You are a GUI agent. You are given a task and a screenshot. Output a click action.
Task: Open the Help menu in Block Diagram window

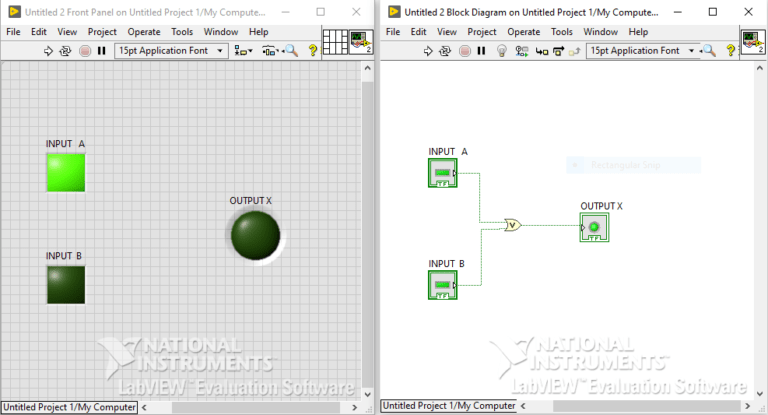(x=638, y=32)
